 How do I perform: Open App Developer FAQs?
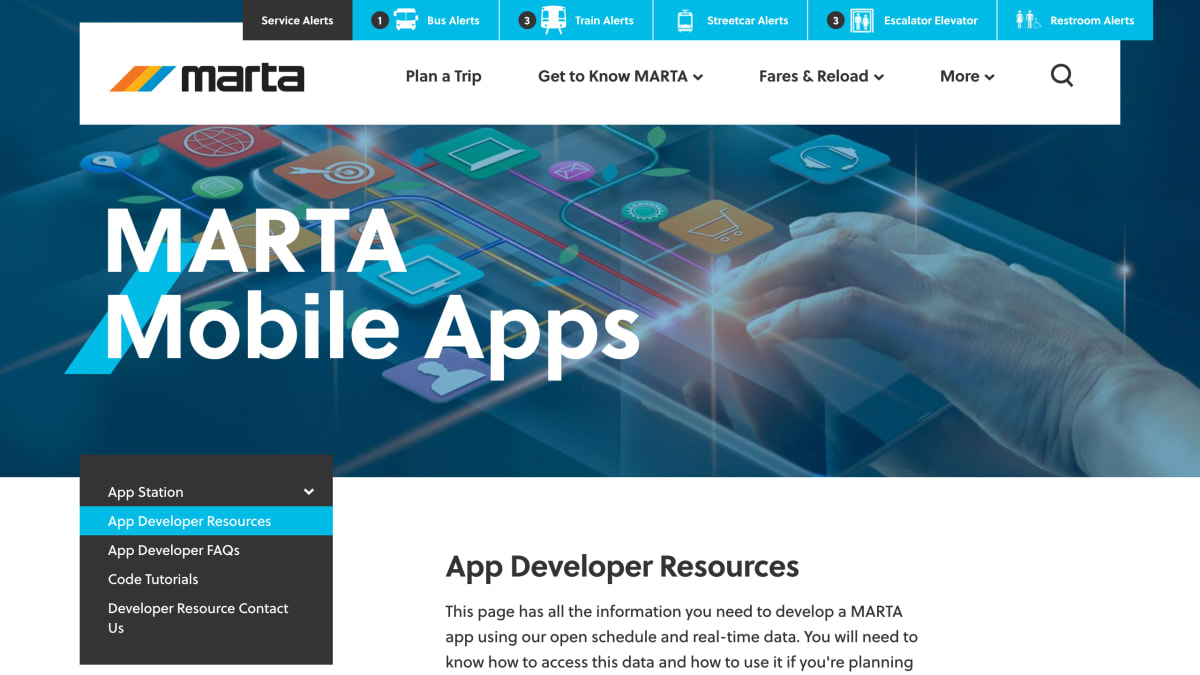point(174,550)
